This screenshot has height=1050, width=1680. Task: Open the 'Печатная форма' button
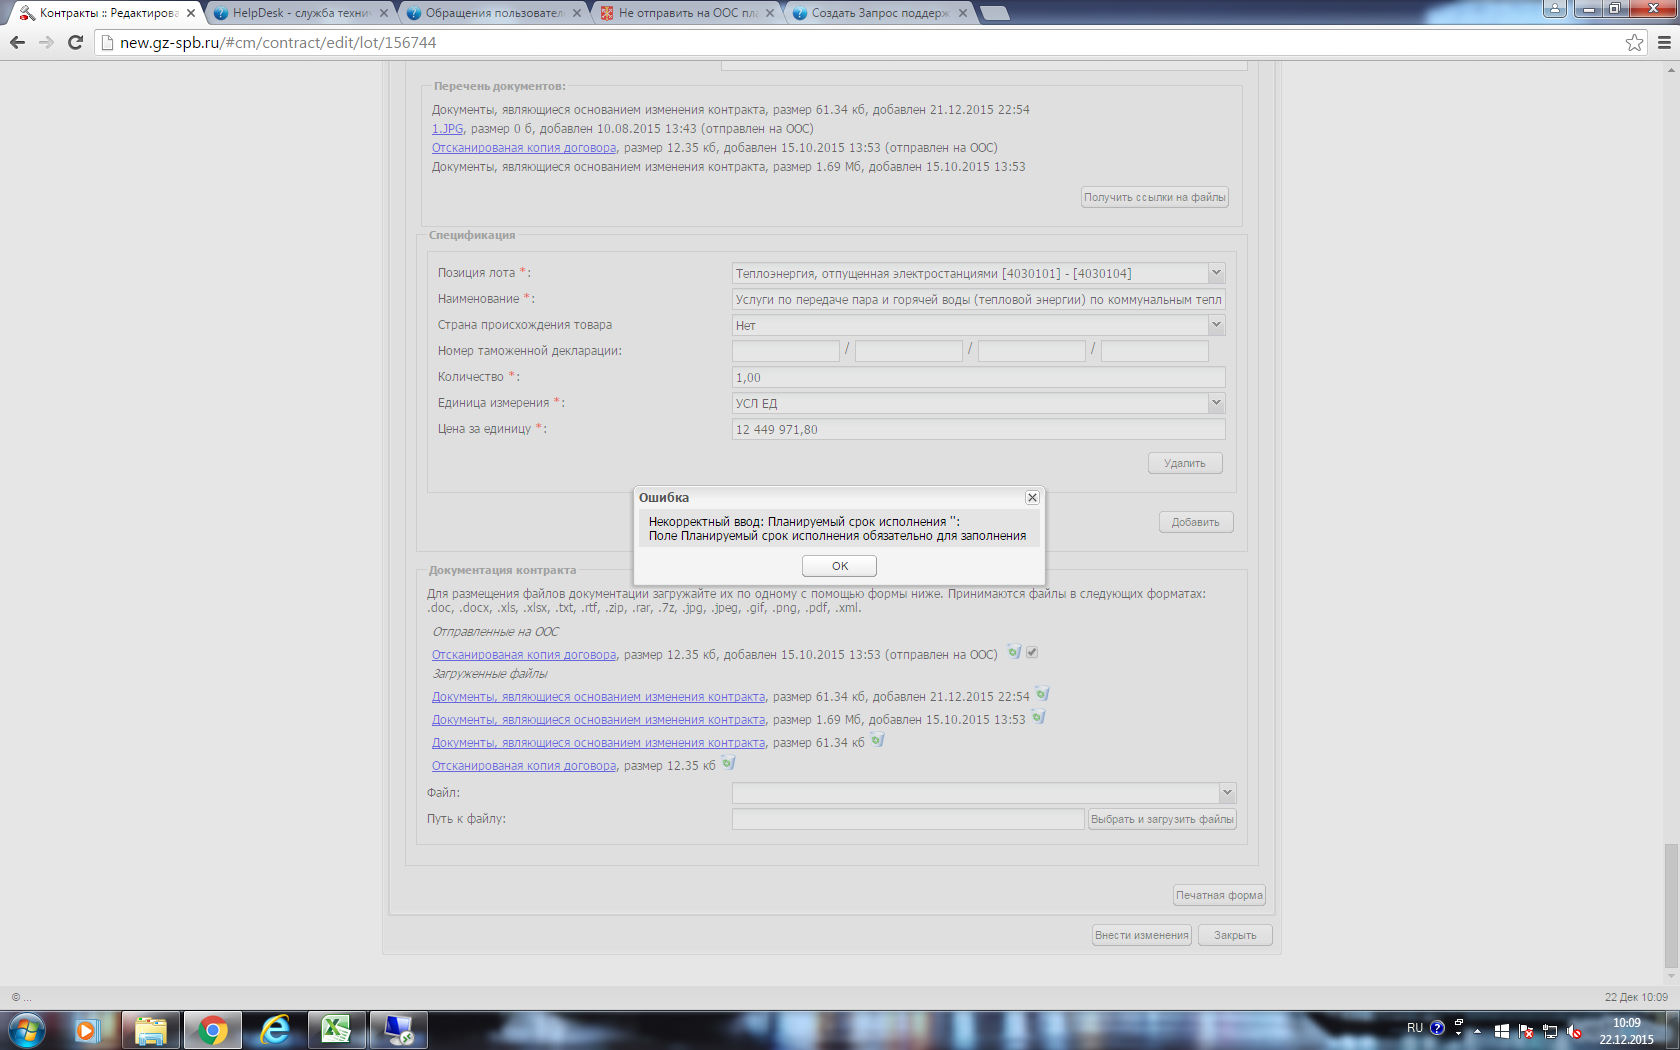pyautogui.click(x=1220, y=895)
